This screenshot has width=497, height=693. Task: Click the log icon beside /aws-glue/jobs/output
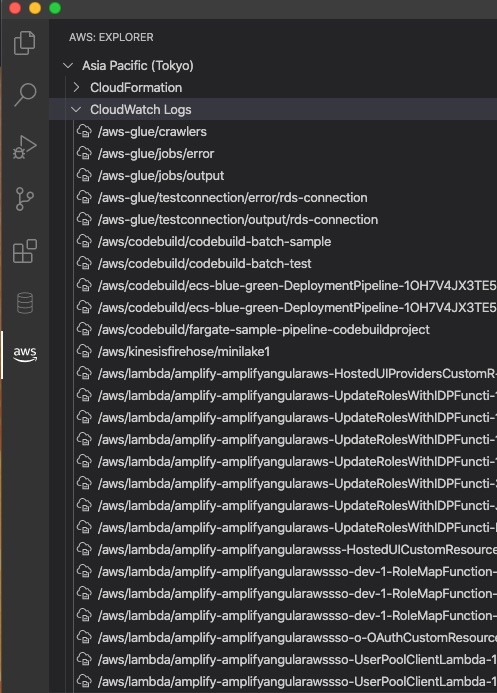(x=84, y=175)
